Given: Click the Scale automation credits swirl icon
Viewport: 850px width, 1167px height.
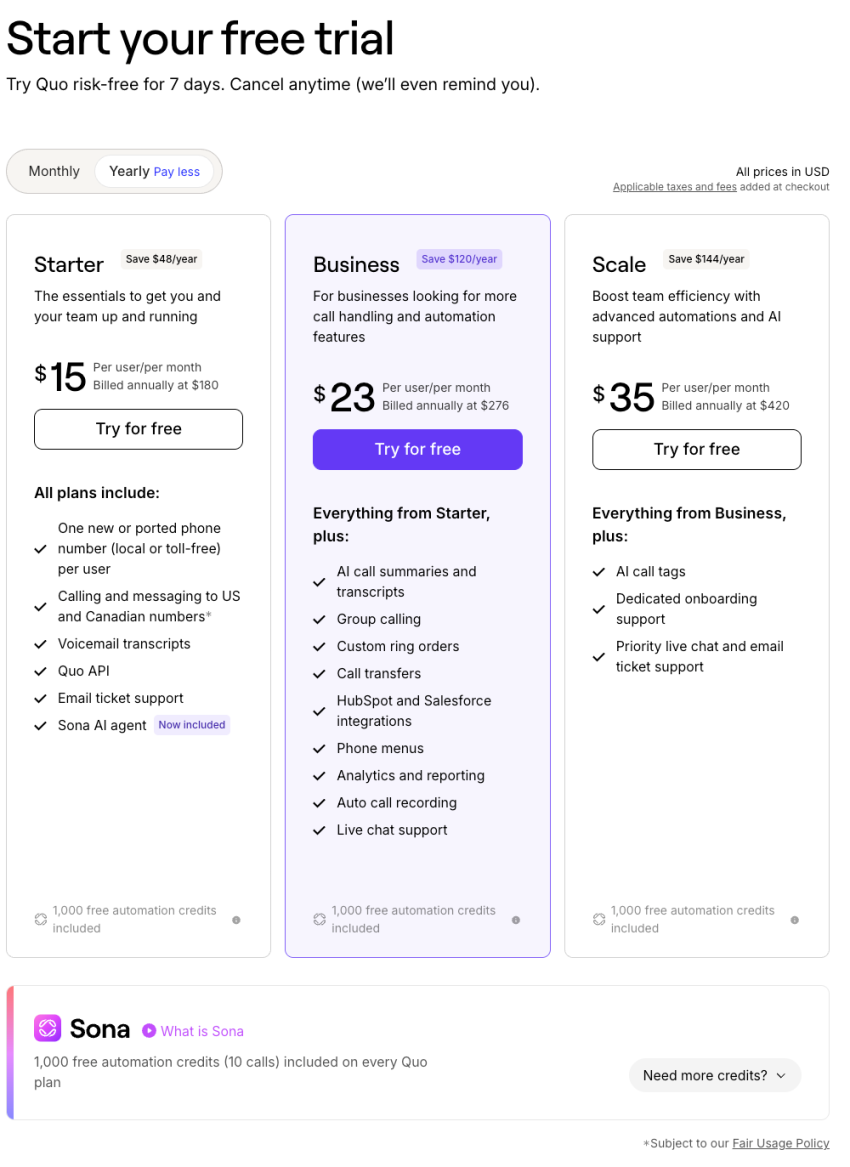Looking at the screenshot, I should click(x=599, y=919).
